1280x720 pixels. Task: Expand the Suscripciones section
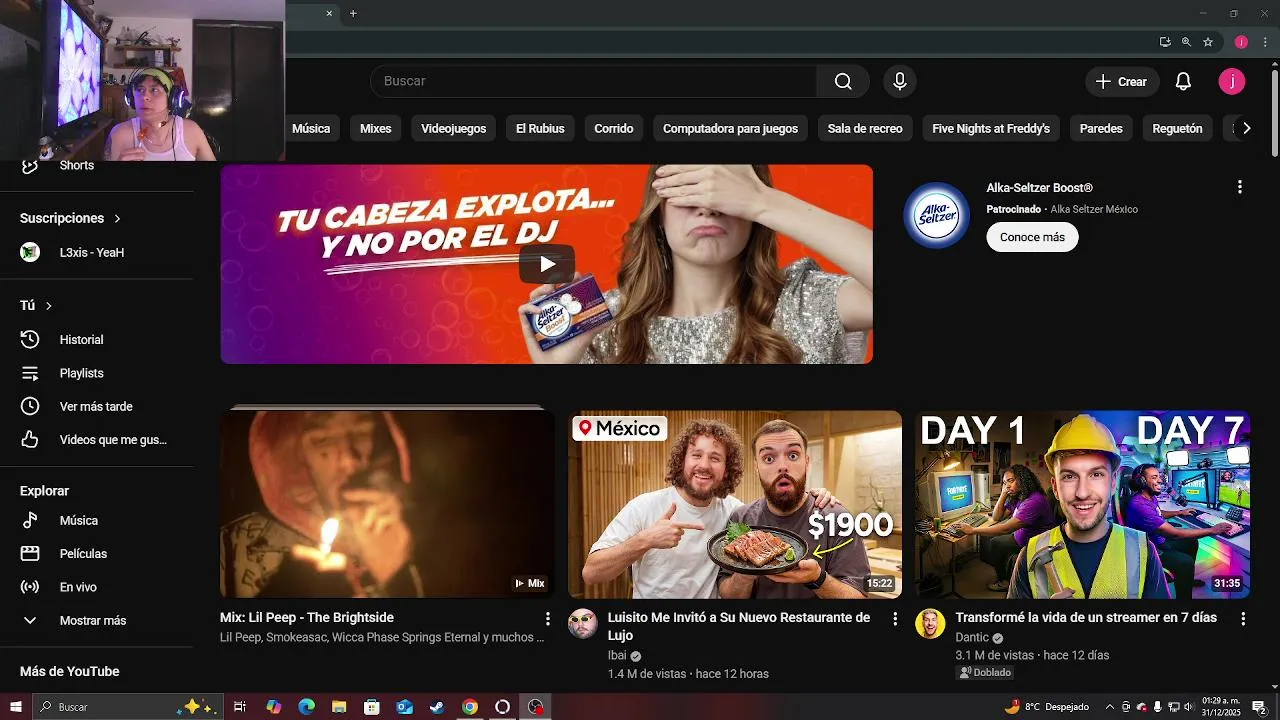[70, 218]
